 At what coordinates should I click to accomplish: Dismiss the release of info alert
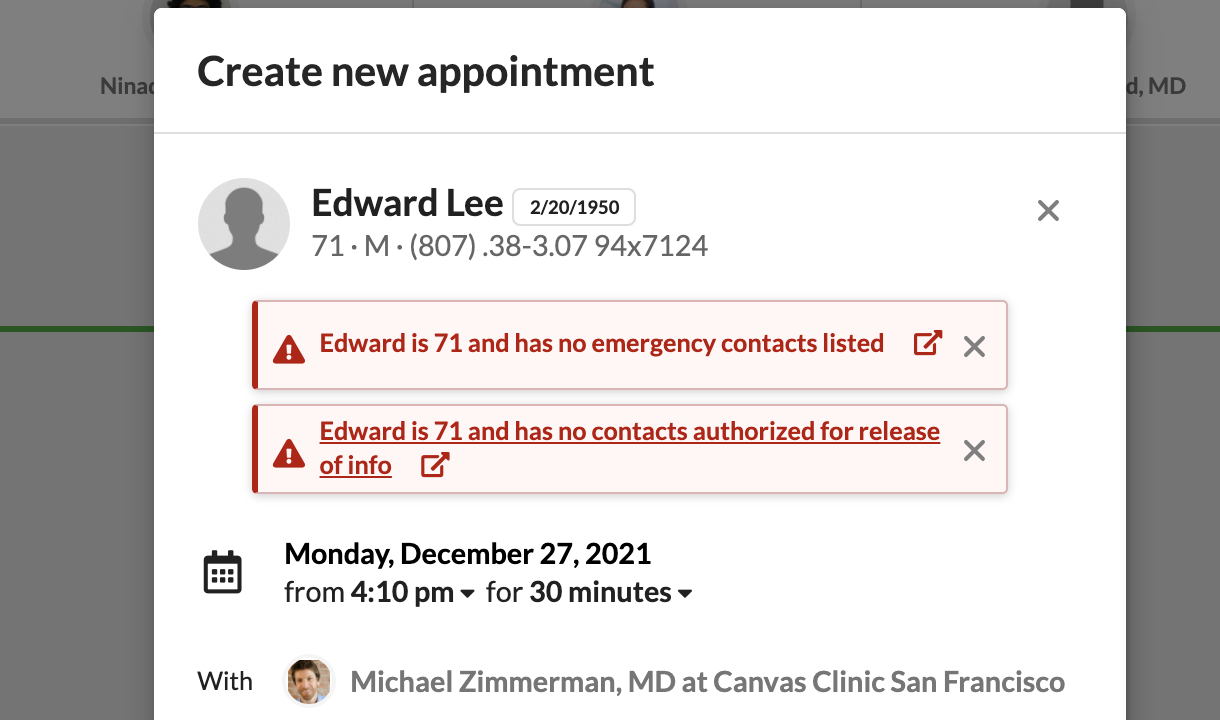pos(974,451)
